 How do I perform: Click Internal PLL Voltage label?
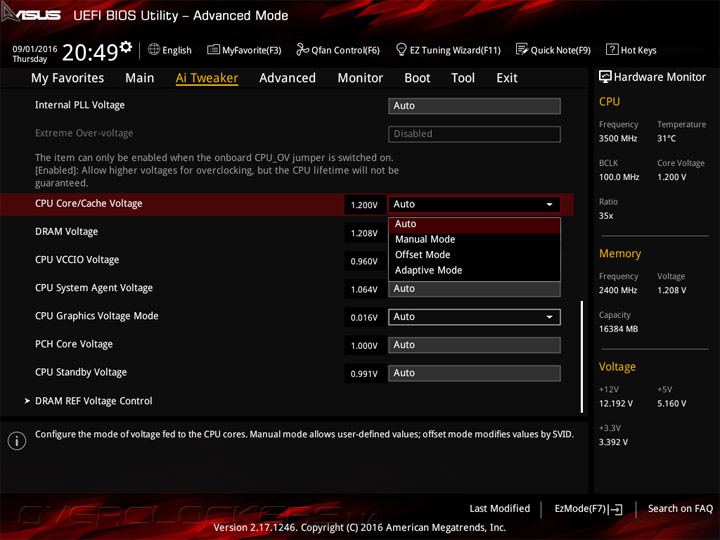click(80, 105)
